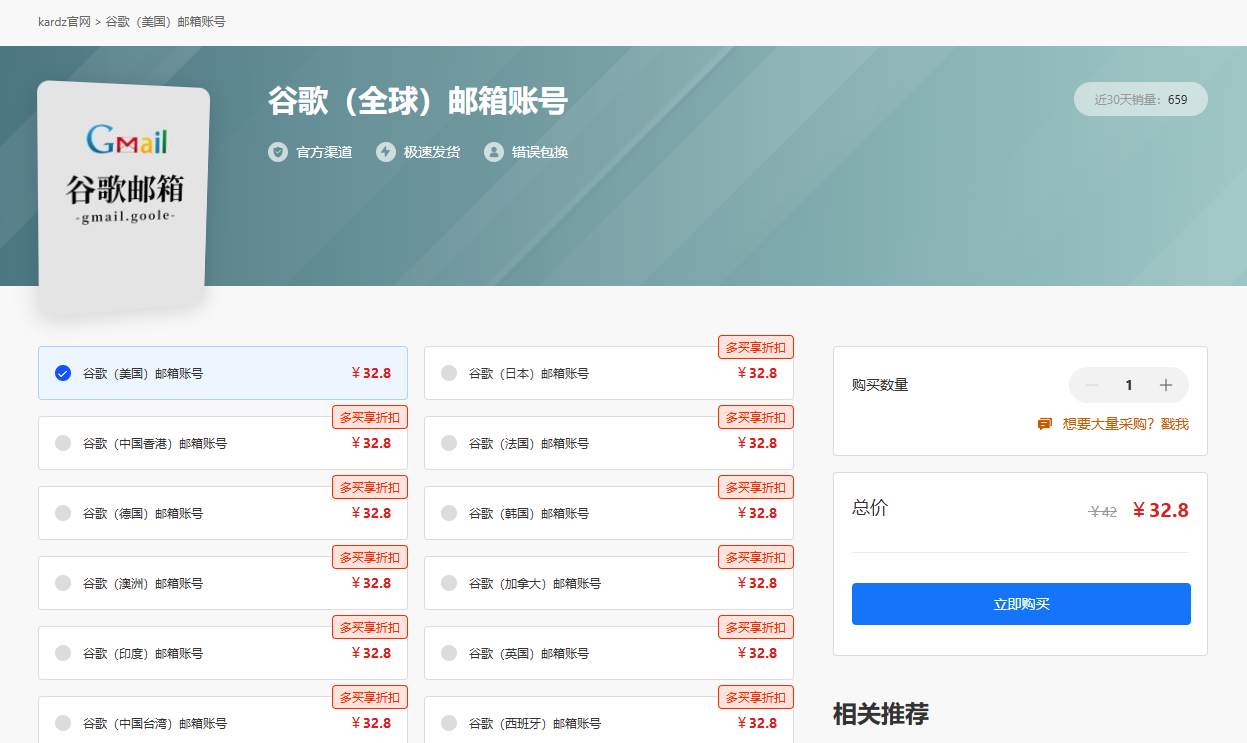Viewport: 1247px width, 743px height.
Task: Select 谷歌（印度）邮箱账号 option
Action: [223, 653]
